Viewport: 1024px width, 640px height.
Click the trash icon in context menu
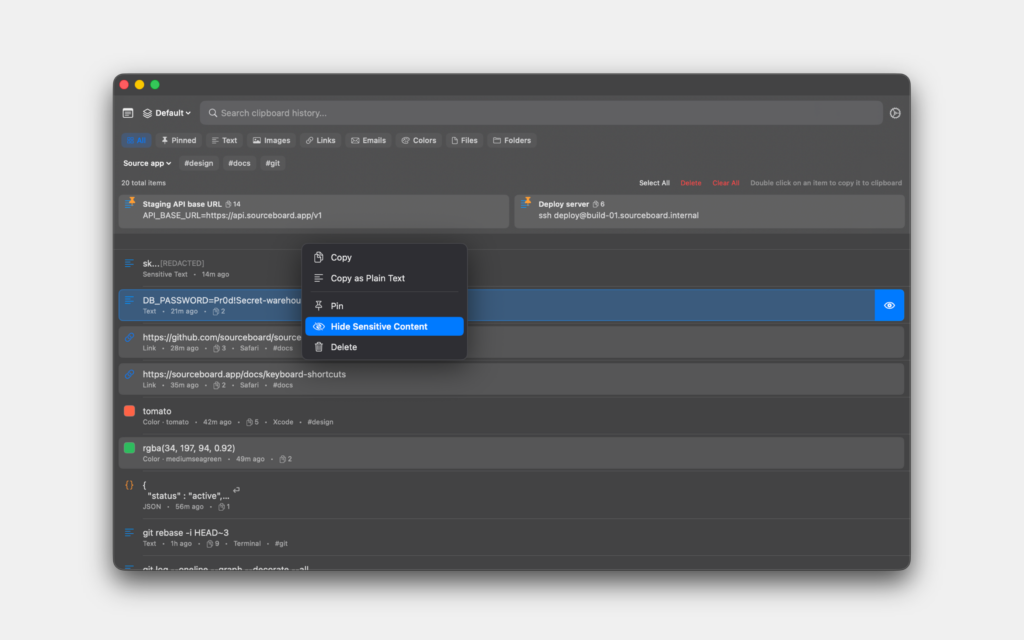coord(319,347)
